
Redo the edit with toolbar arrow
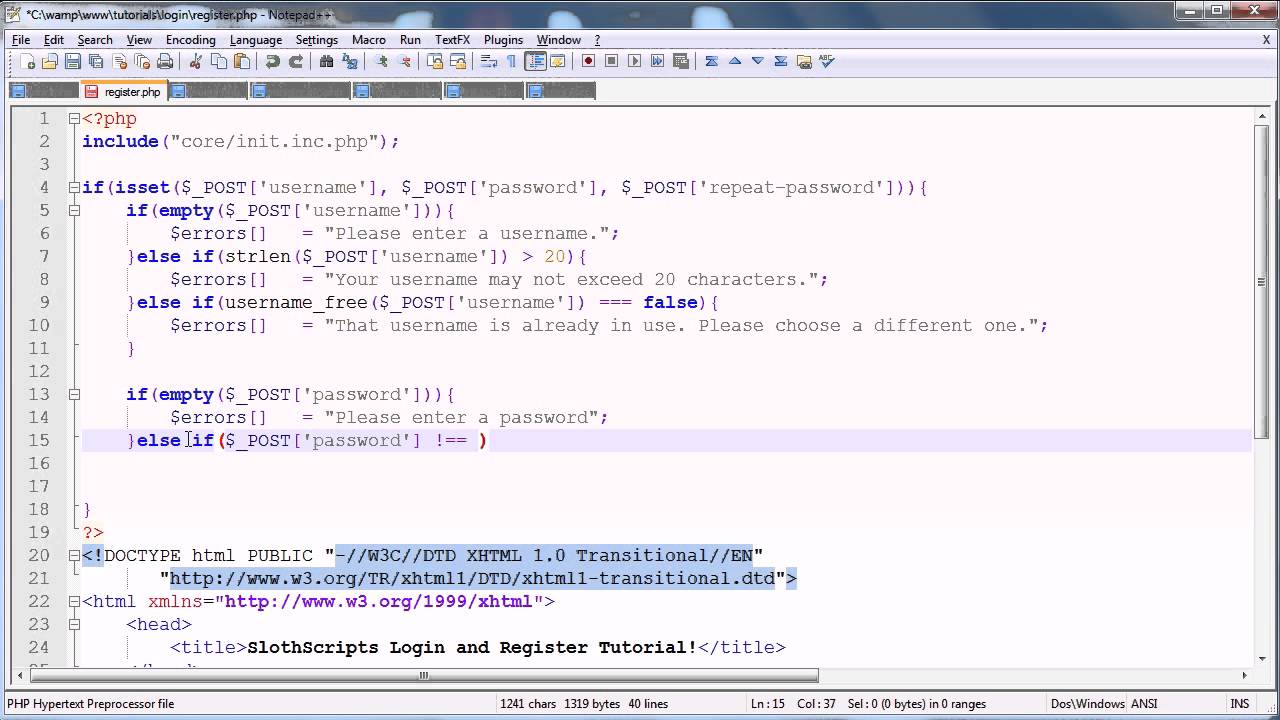[296, 61]
